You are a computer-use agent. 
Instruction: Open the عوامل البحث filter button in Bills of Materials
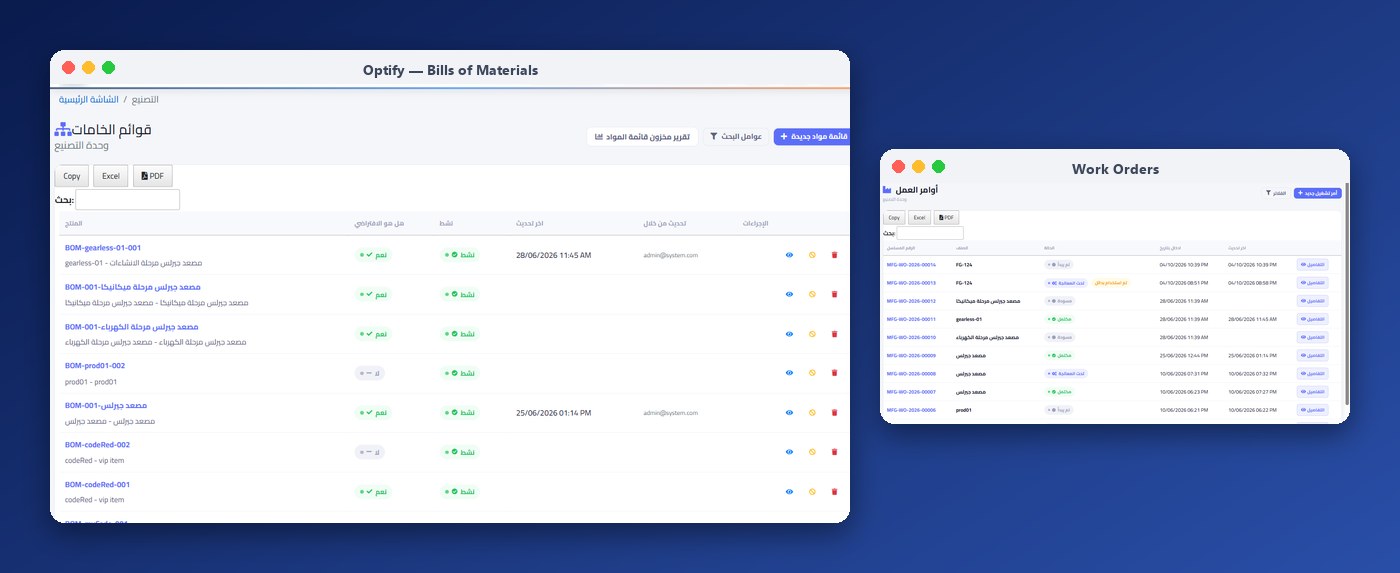735,136
